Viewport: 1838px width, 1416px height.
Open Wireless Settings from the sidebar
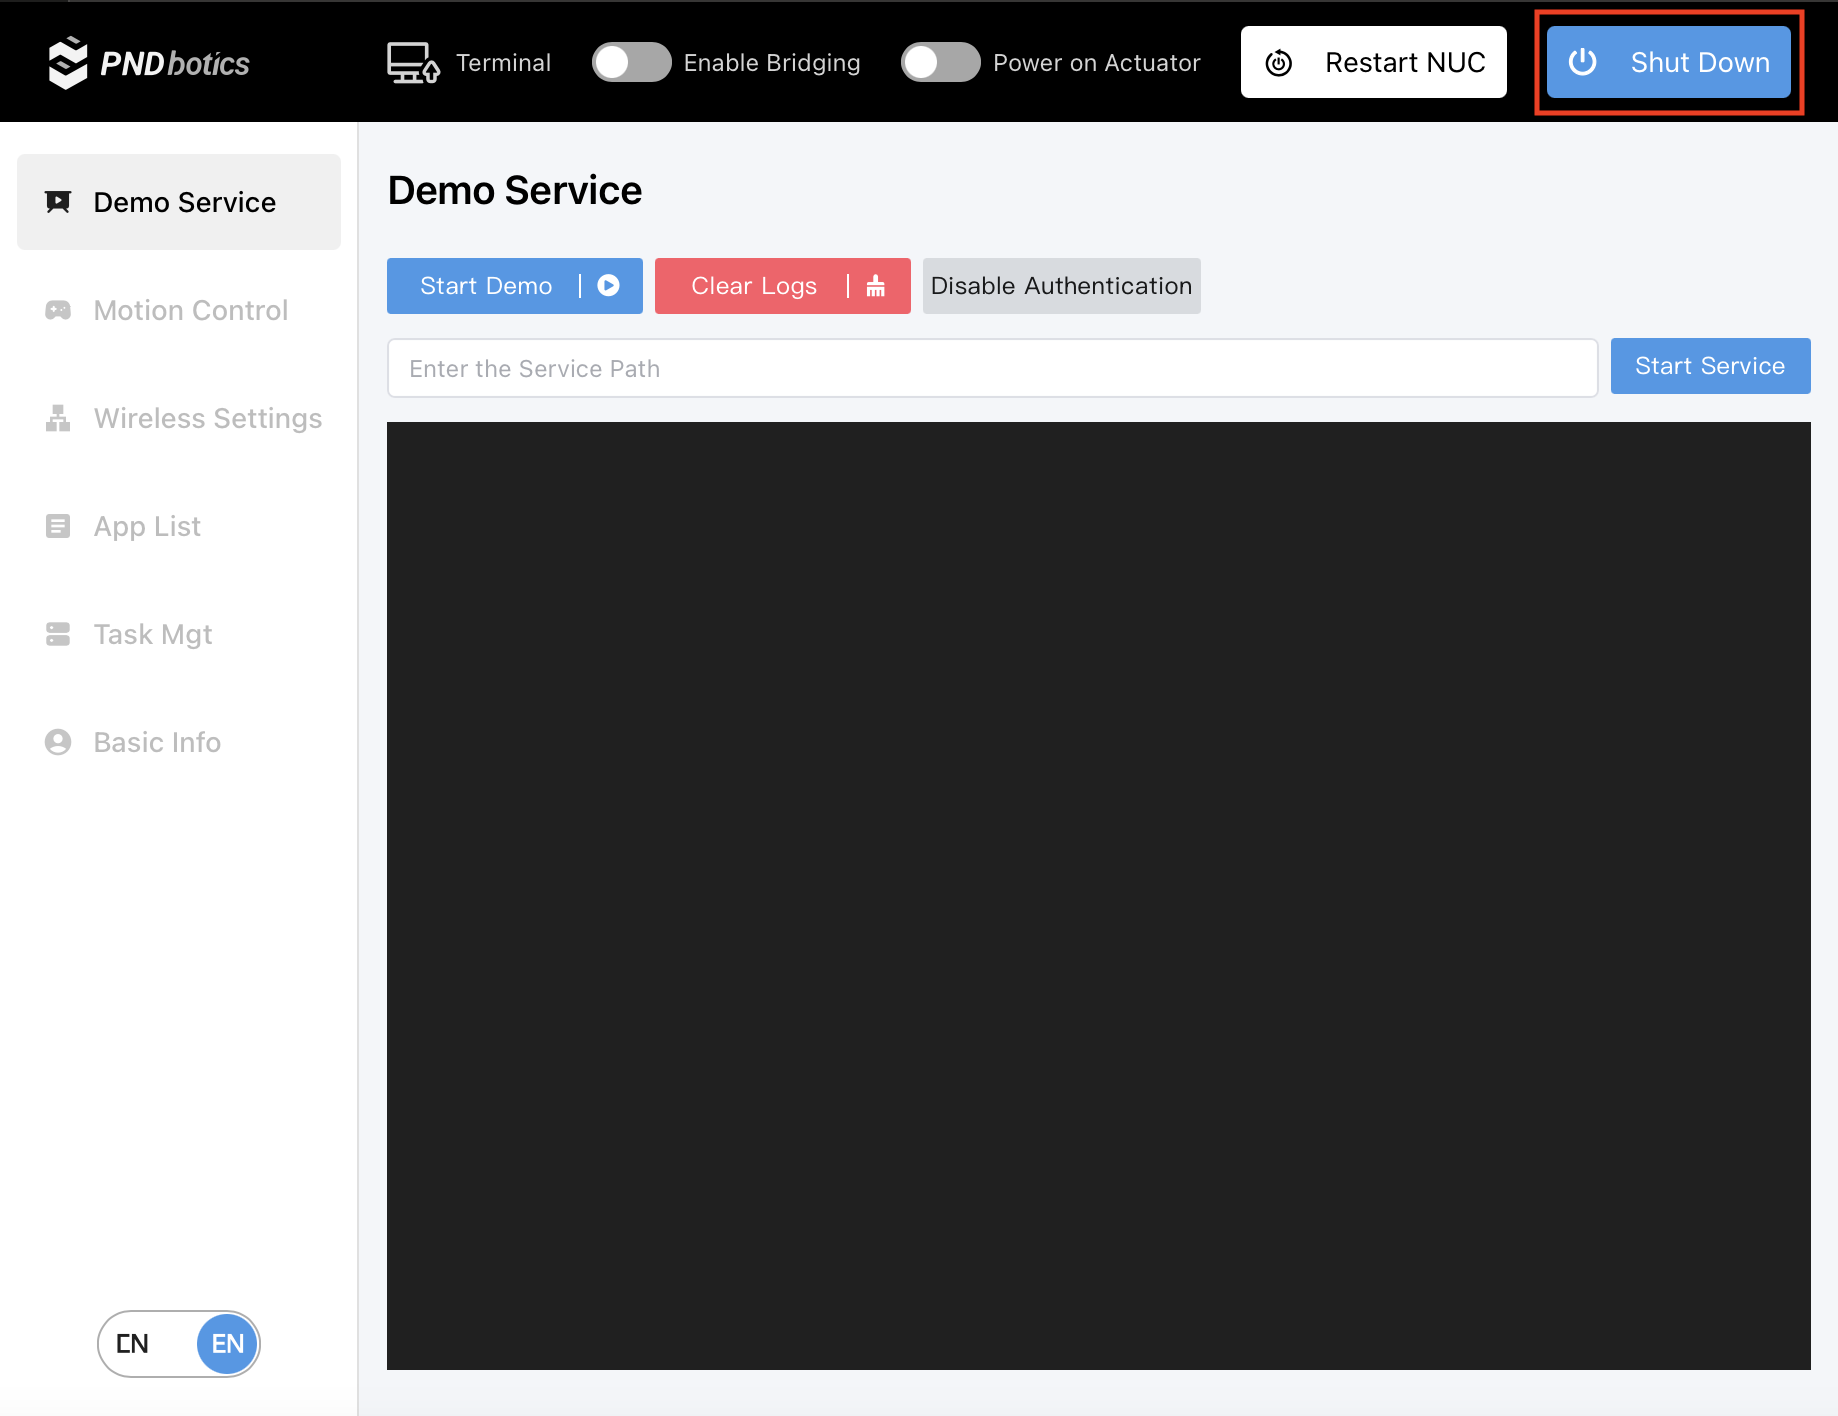pos(207,418)
